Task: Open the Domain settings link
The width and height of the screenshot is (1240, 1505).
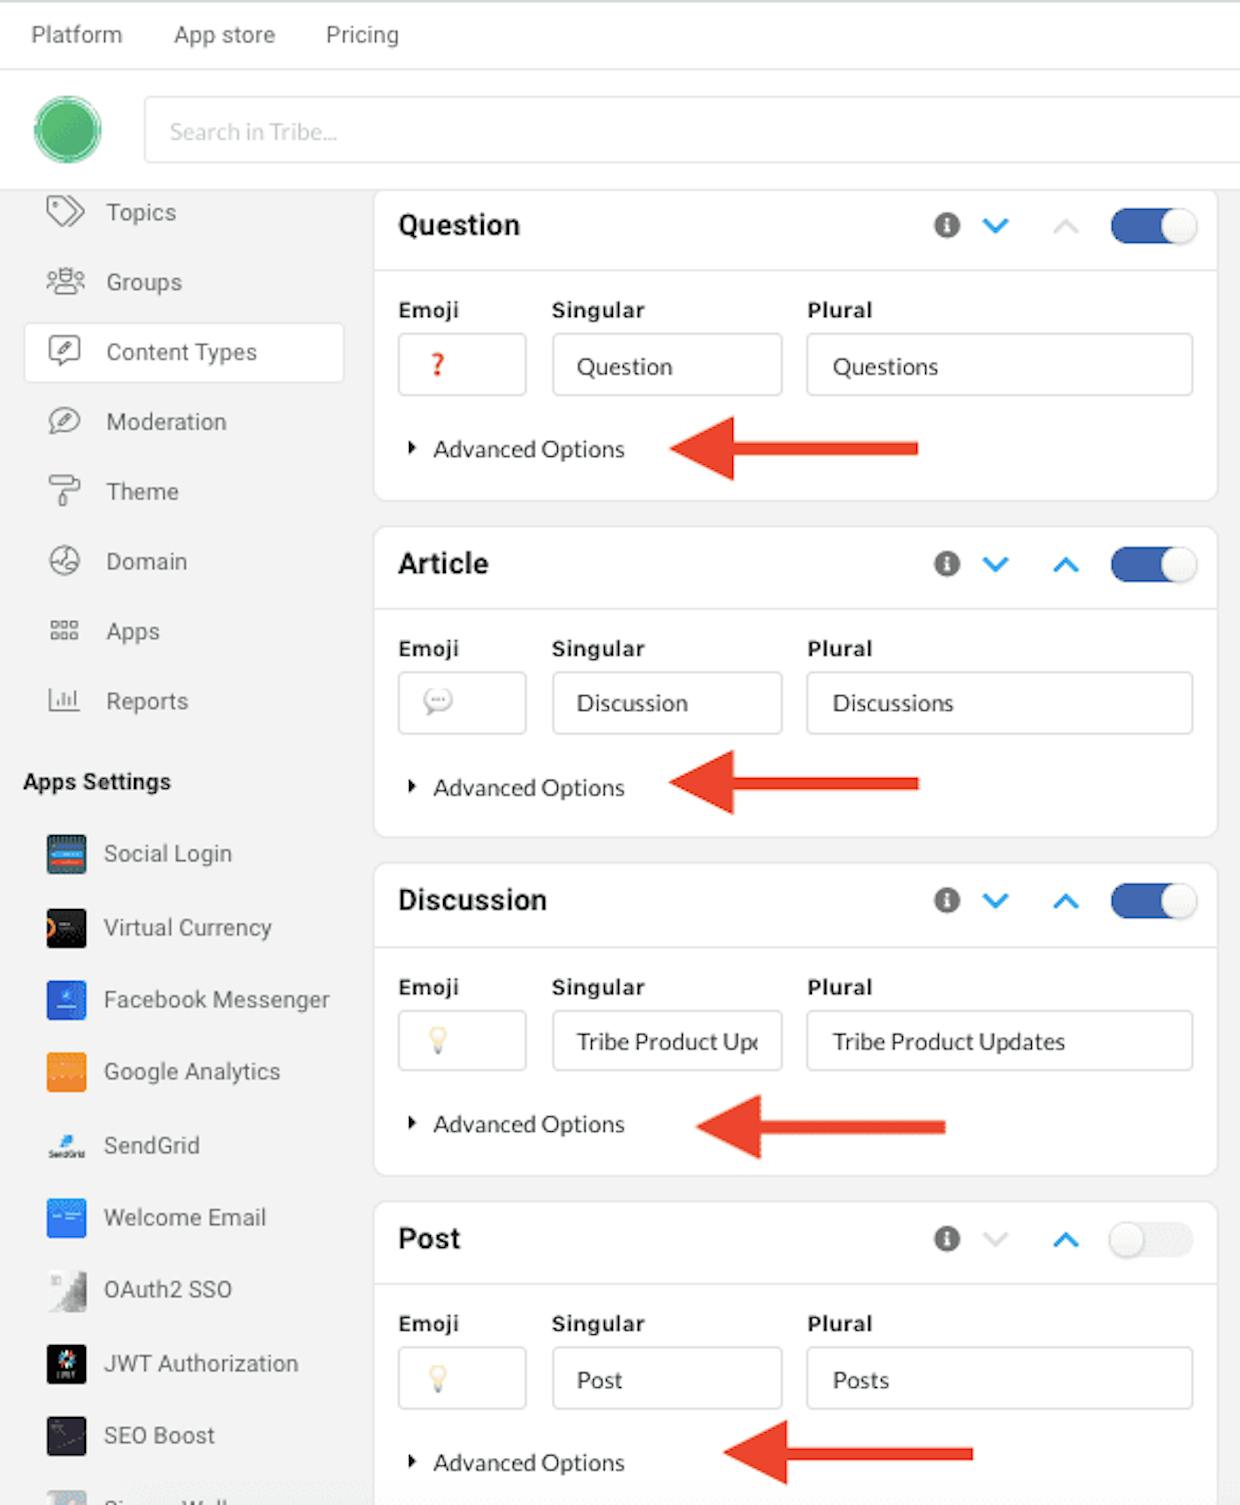Action: pos(146,562)
